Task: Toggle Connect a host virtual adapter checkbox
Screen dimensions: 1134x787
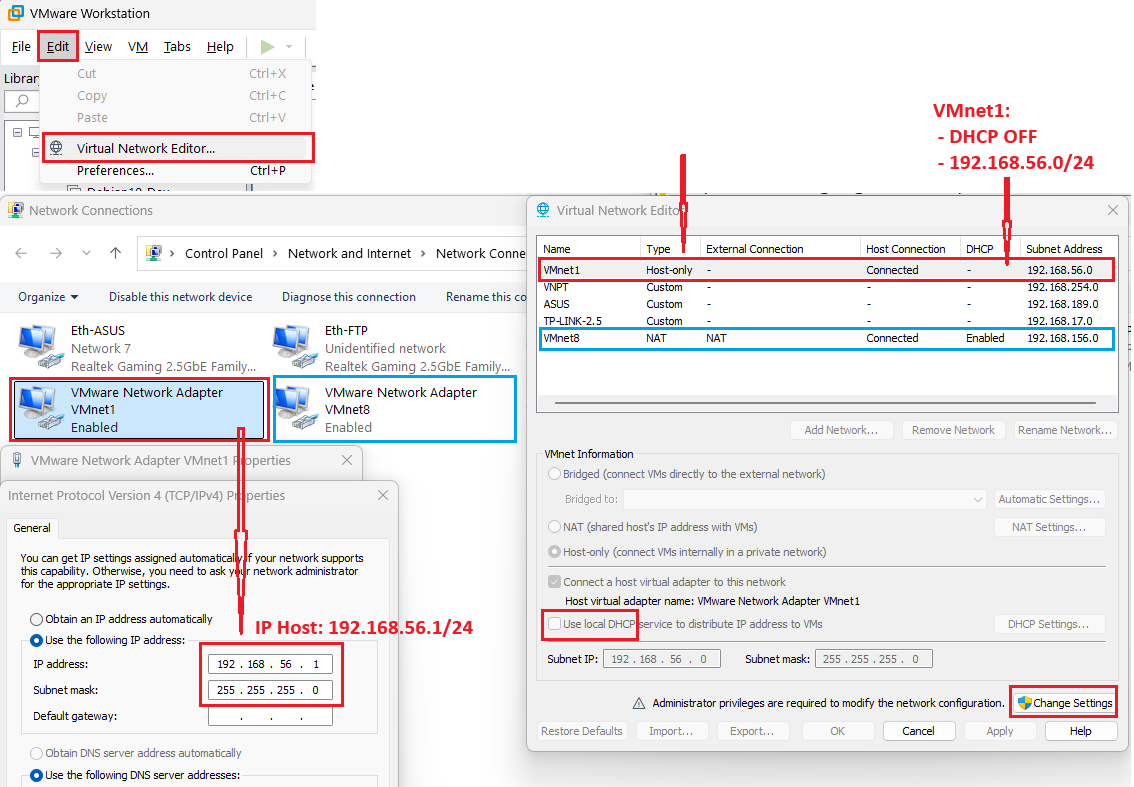Action: [x=555, y=582]
